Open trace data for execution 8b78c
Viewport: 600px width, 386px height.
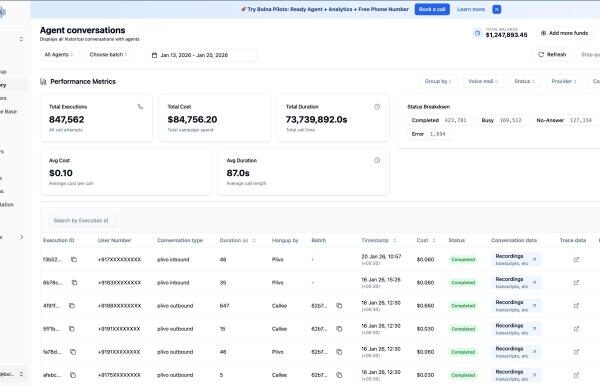coord(576,283)
